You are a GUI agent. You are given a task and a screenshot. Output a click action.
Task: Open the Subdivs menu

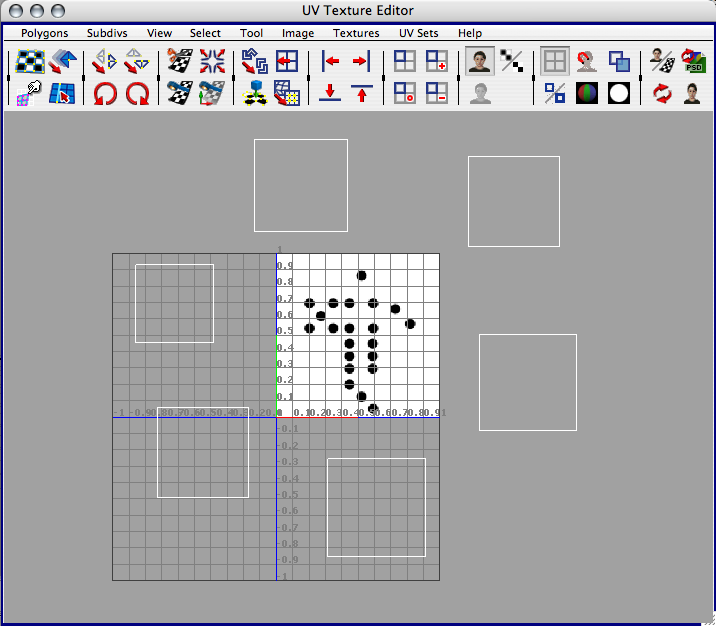pyautogui.click(x=107, y=33)
